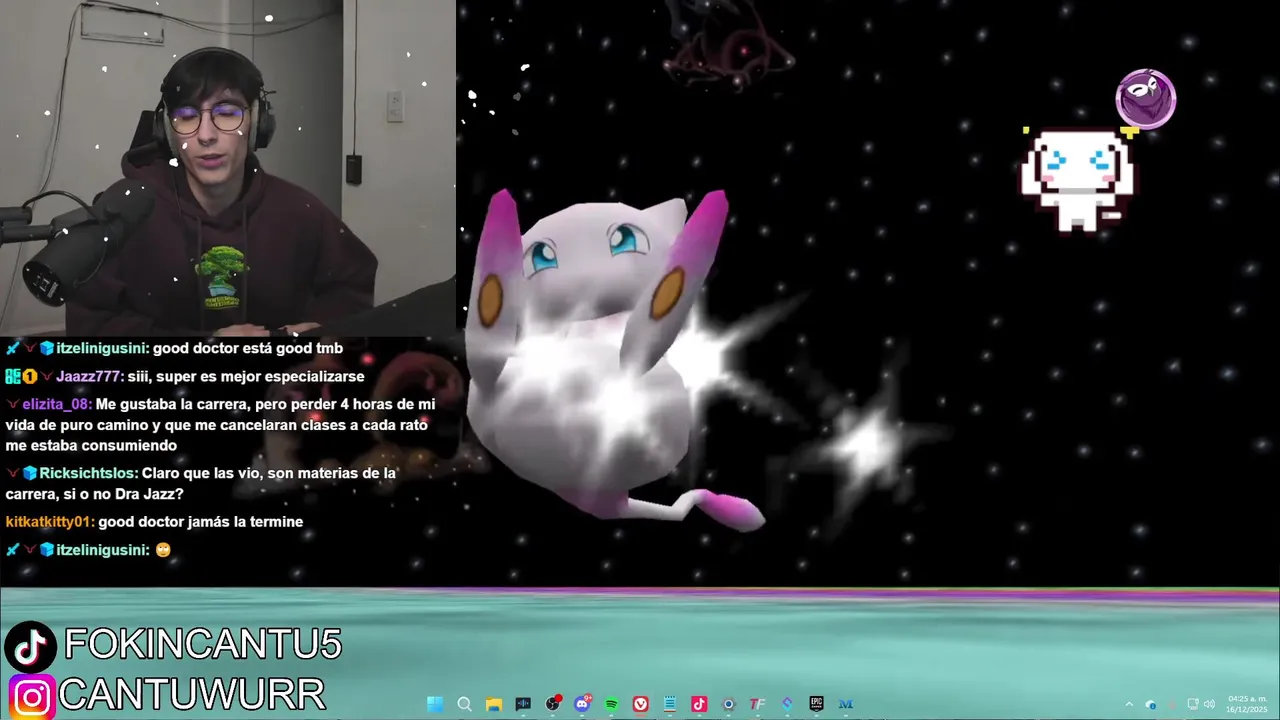Open Notepad from the taskbar
The image size is (1280, 720).
(670, 704)
